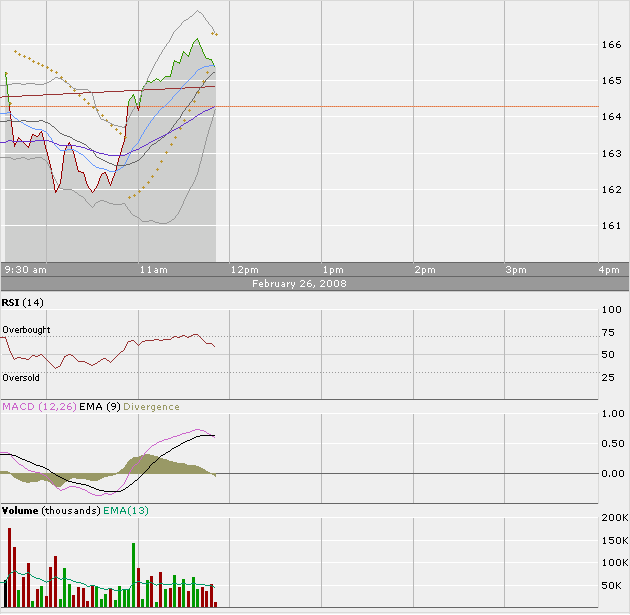Screen dimensions: 630x615
Task: Click the 12pm time axis label
Action: [244, 270]
